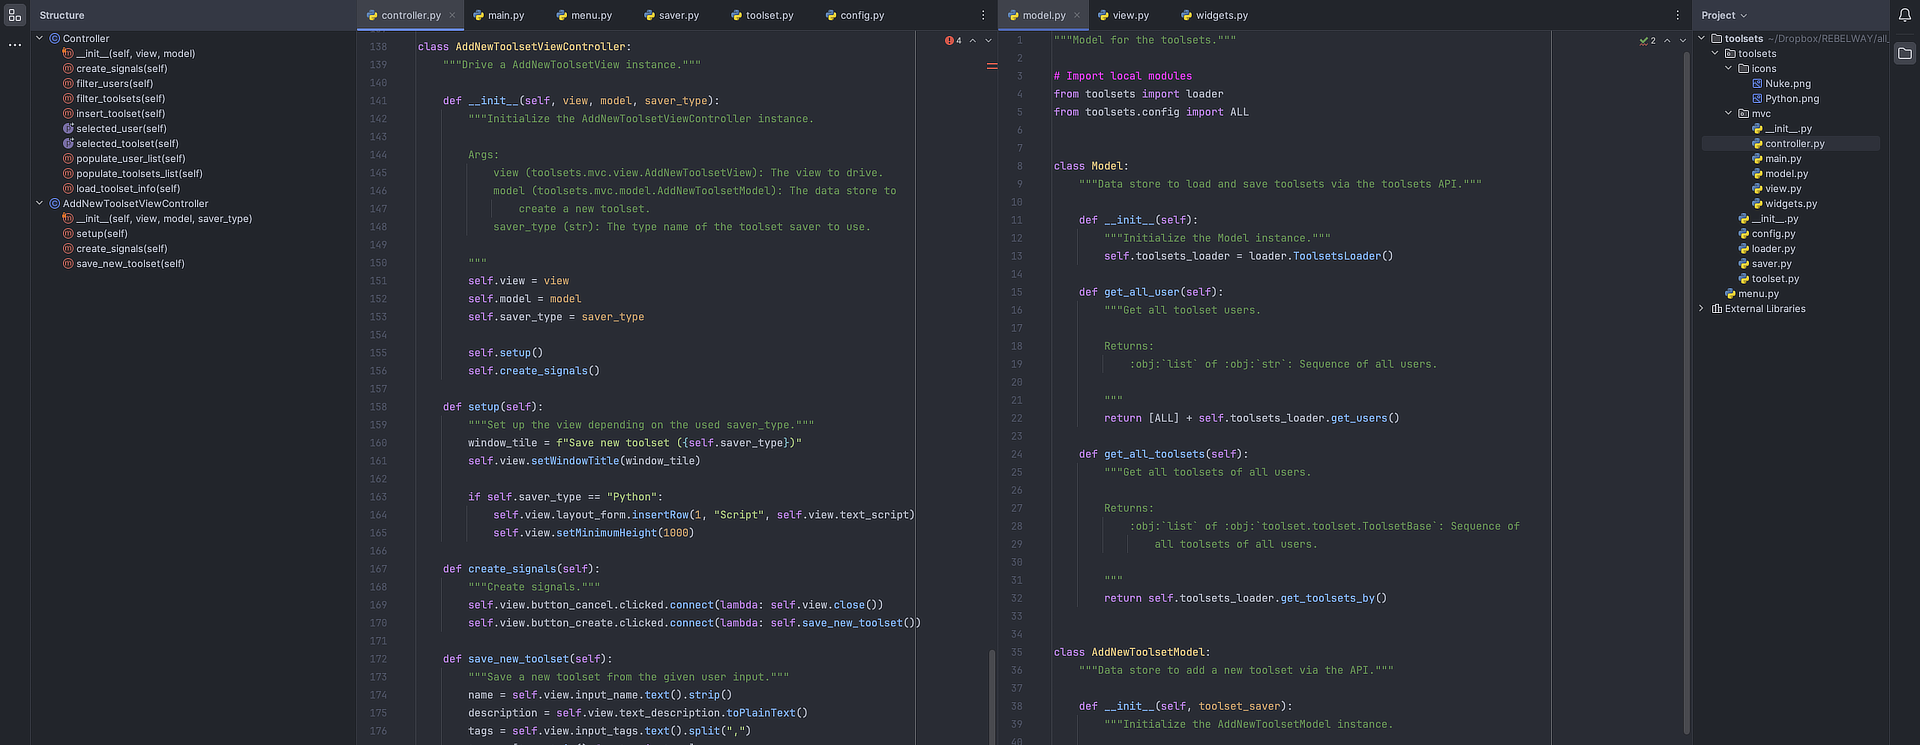
Task: Collapse the AddNewToolsetViewController node
Action: (40, 203)
